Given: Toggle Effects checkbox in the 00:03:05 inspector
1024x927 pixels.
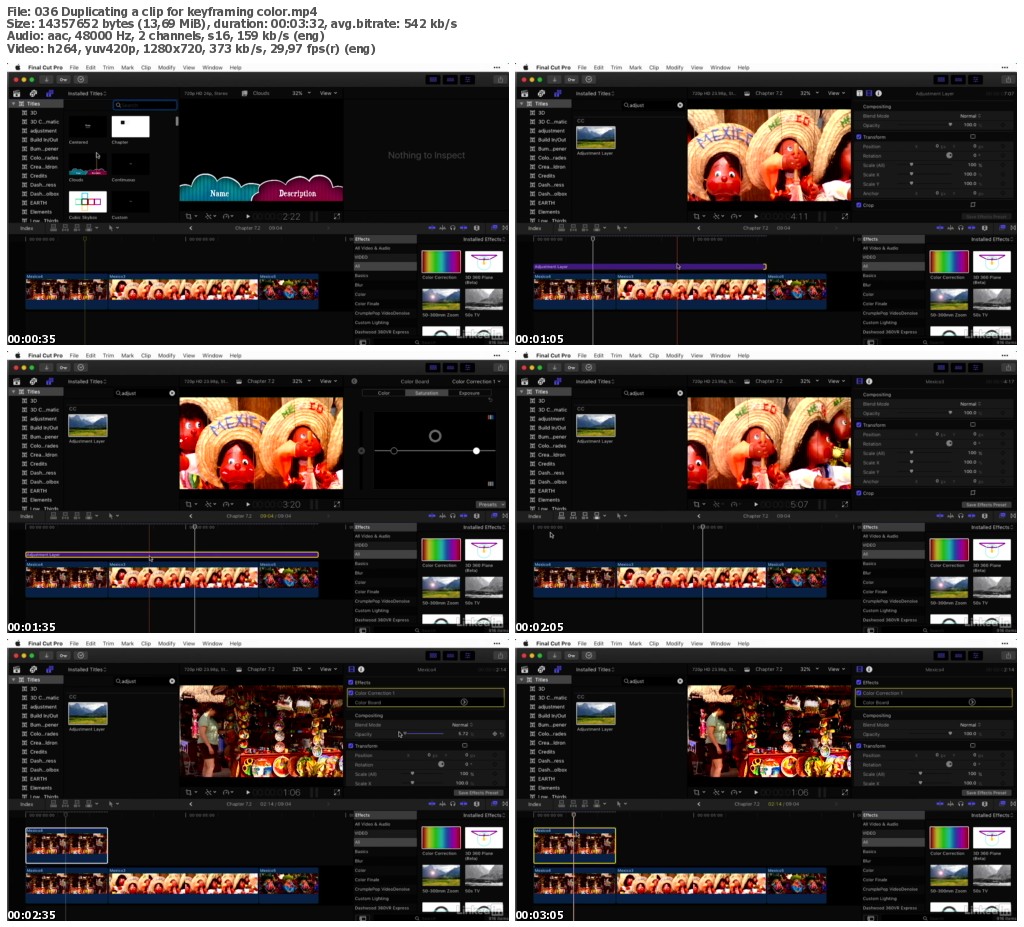Looking at the screenshot, I should point(859,683).
